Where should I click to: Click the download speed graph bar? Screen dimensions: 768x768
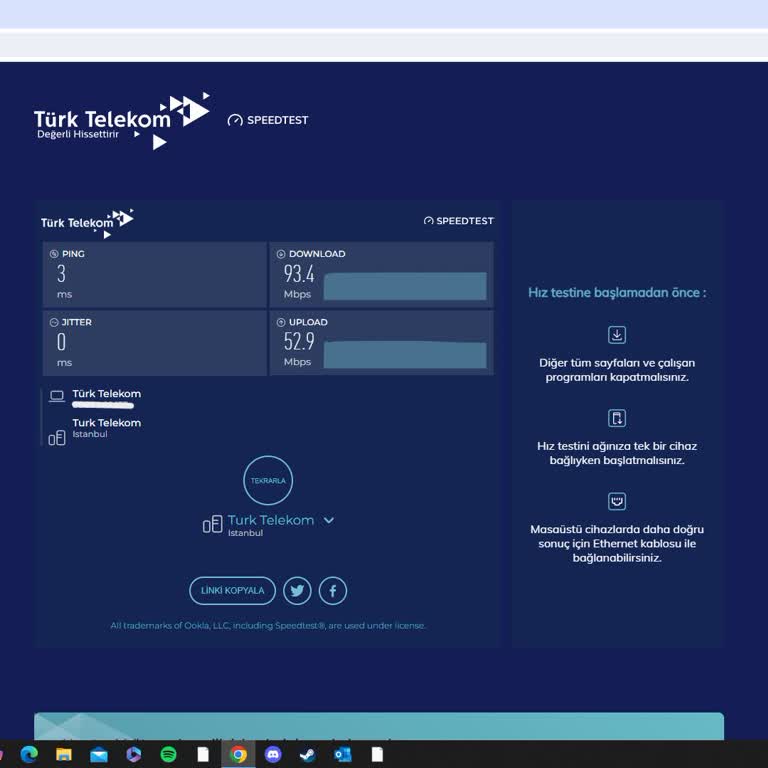(405, 286)
